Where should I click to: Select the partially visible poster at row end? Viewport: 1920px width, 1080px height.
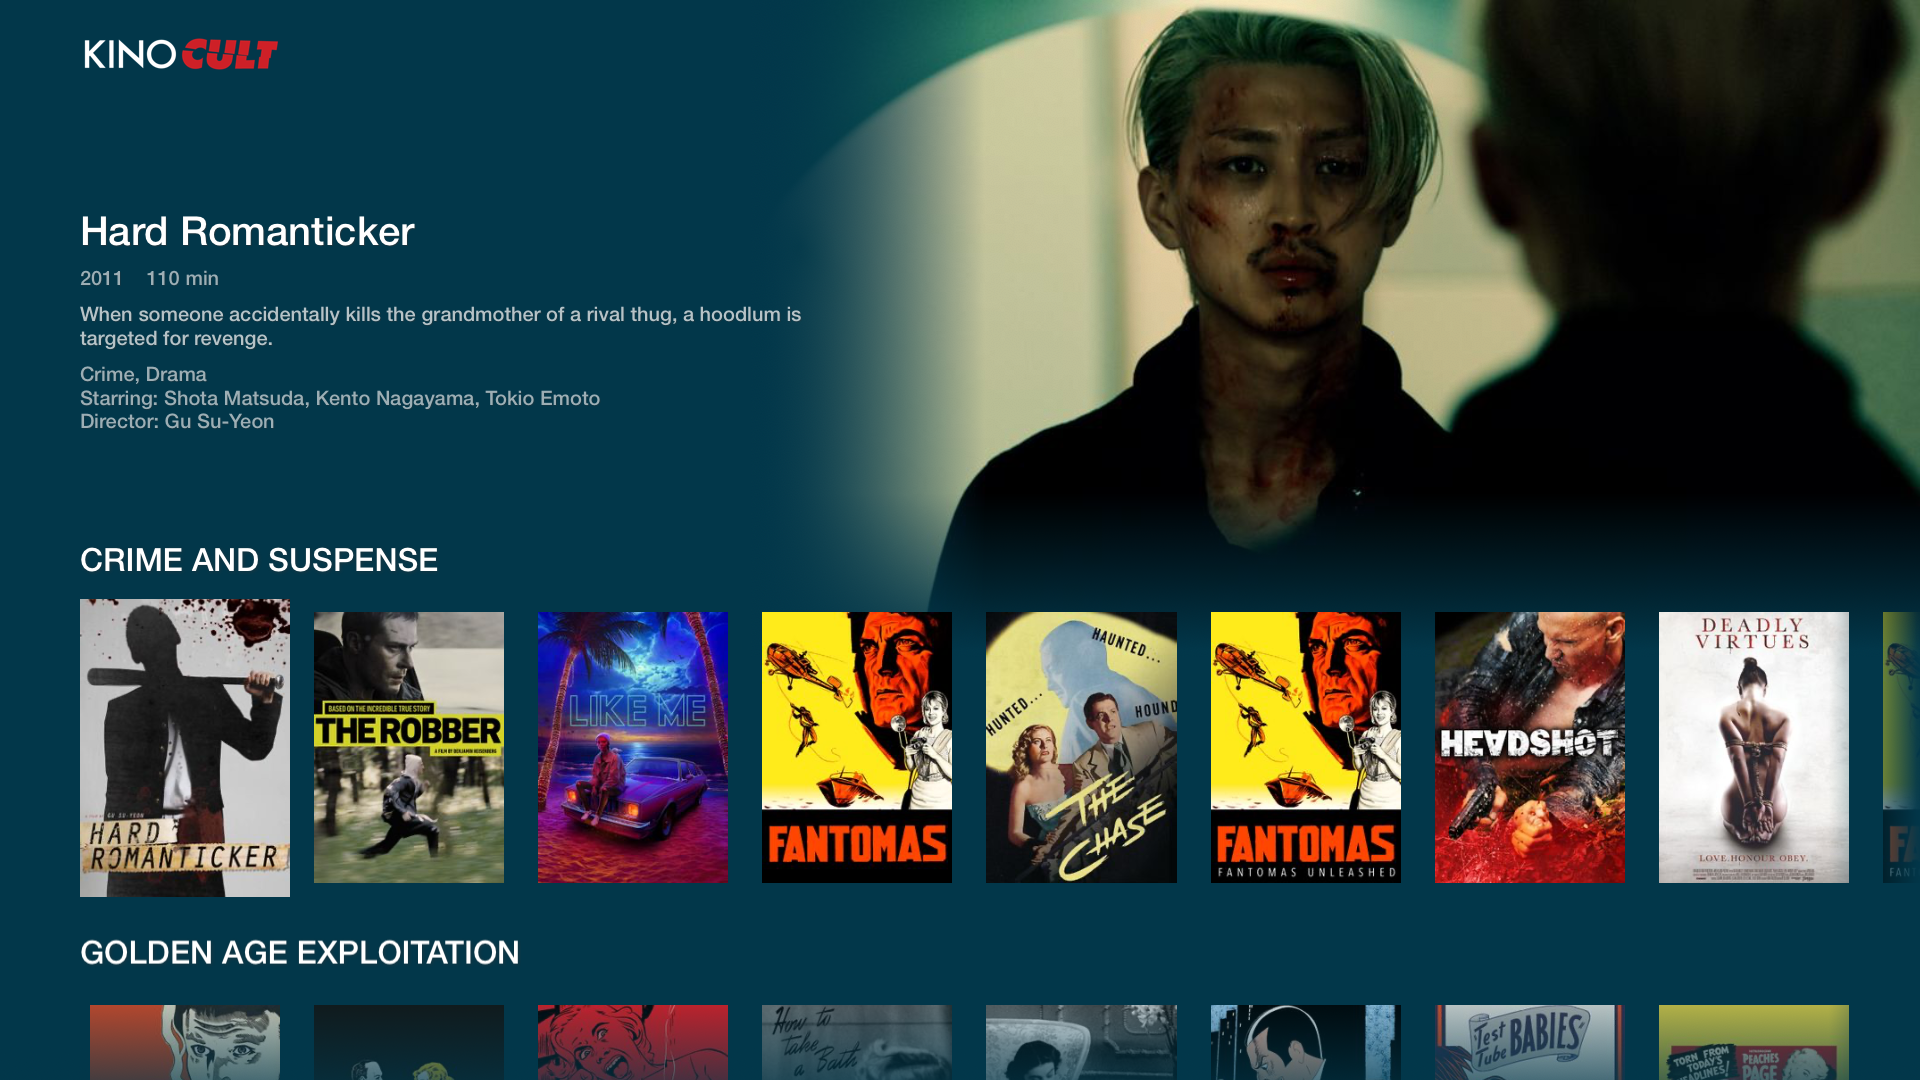(1901, 747)
